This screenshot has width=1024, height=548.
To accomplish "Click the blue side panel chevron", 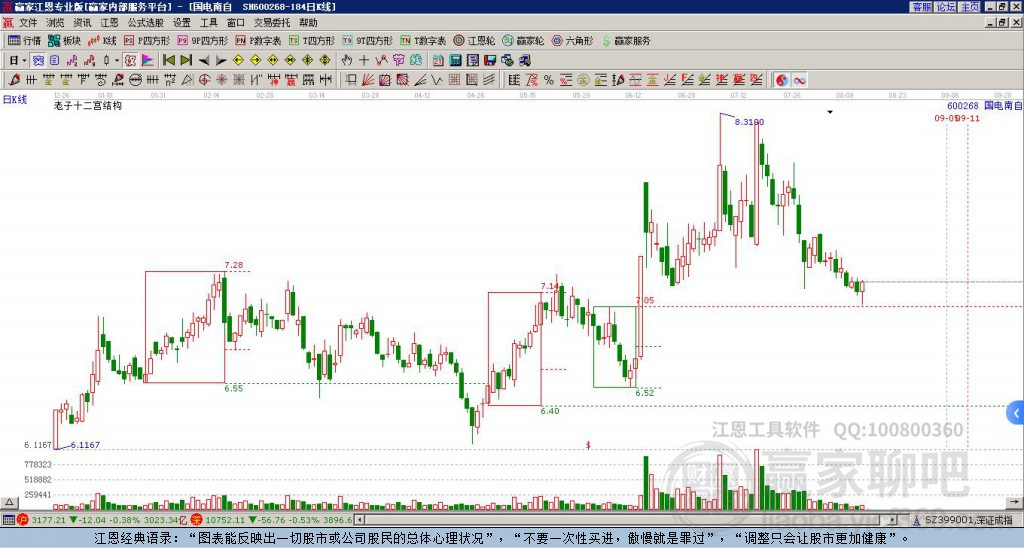I will (1016, 413).
